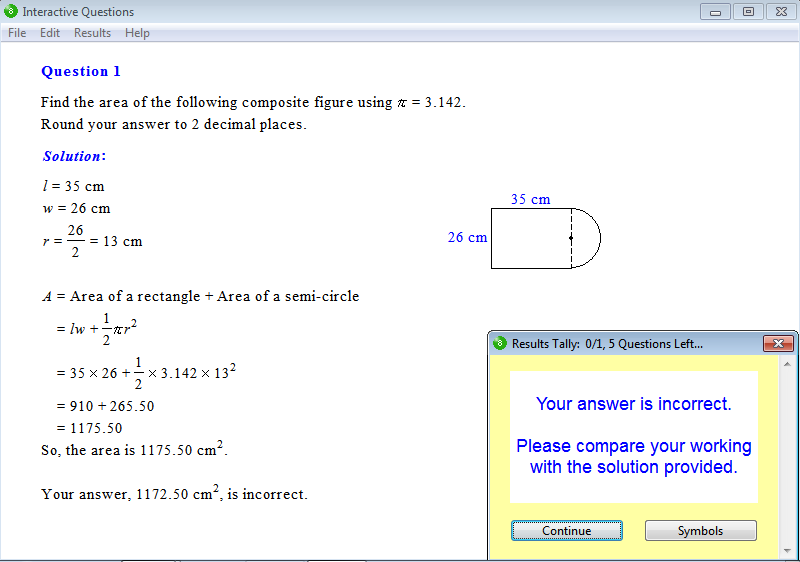The width and height of the screenshot is (800, 562).
Task: Maximize the Interactive Questions window
Action: click(x=748, y=12)
